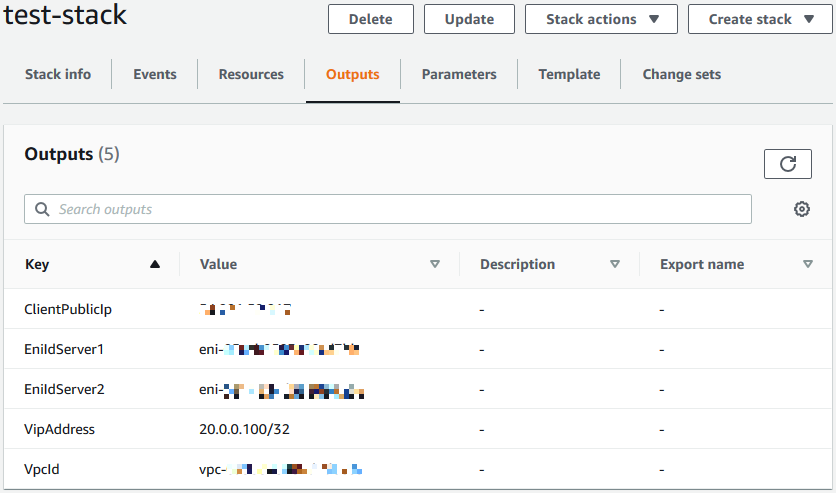Open Description column sort arrow
Image resolution: width=836 pixels, height=493 pixels.
click(614, 265)
